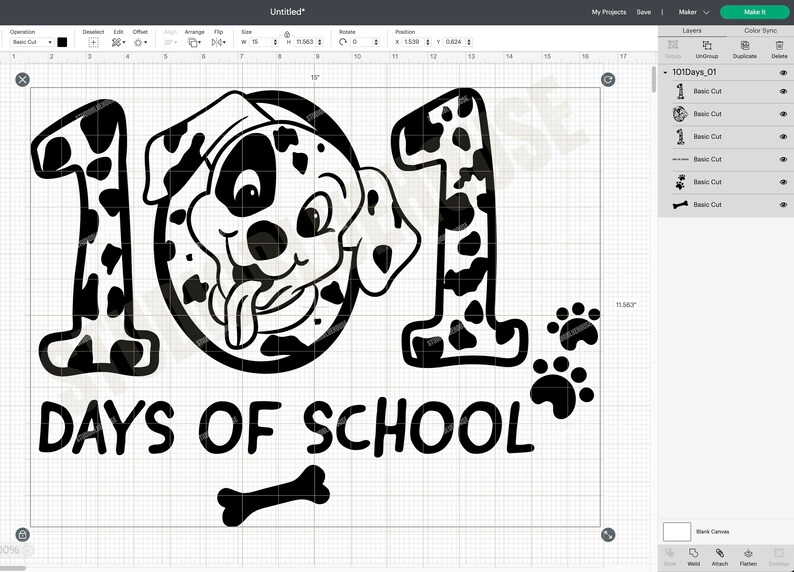Click the delete X handle on the selection
Image resolution: width=794 pixels, height=572 pixels.
pos(22,79)
